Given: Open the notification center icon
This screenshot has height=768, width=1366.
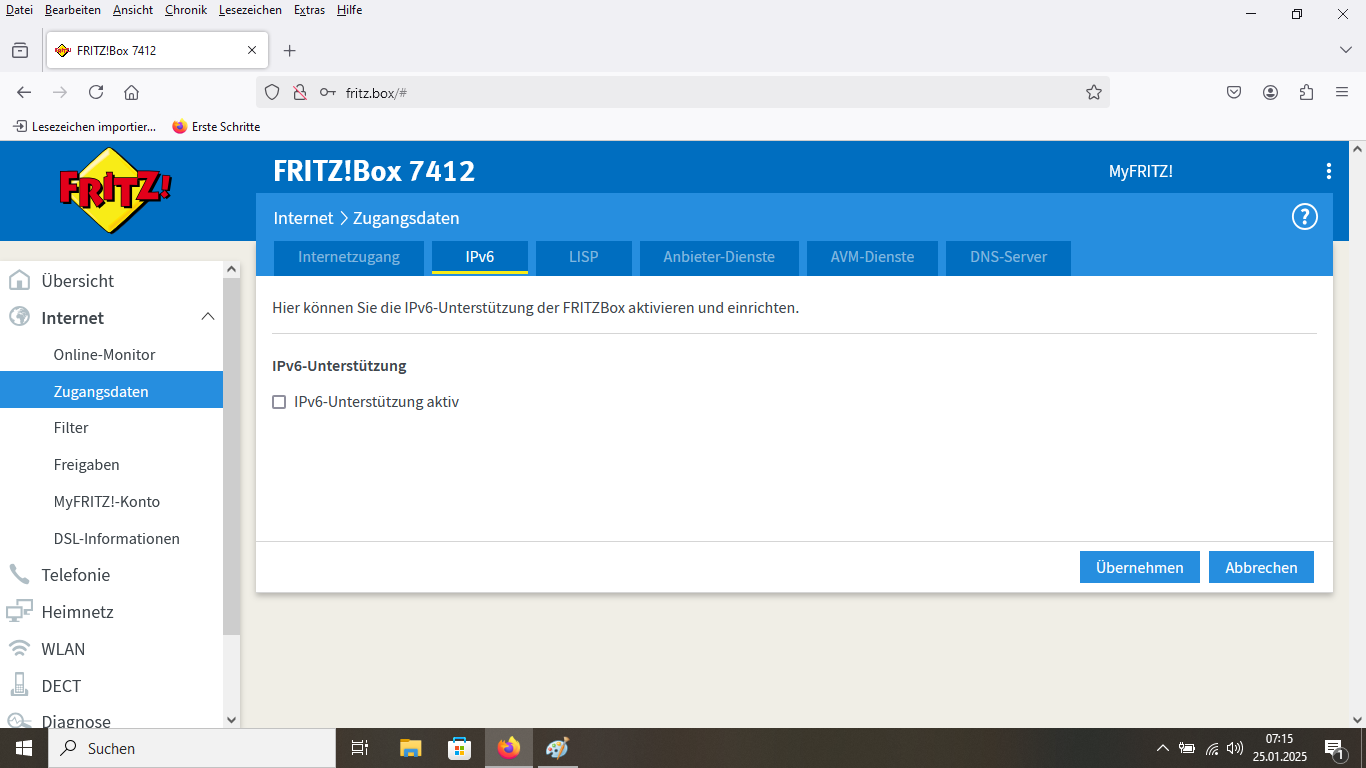Looking at the screenshot, I should click(x=1335, y=748).
